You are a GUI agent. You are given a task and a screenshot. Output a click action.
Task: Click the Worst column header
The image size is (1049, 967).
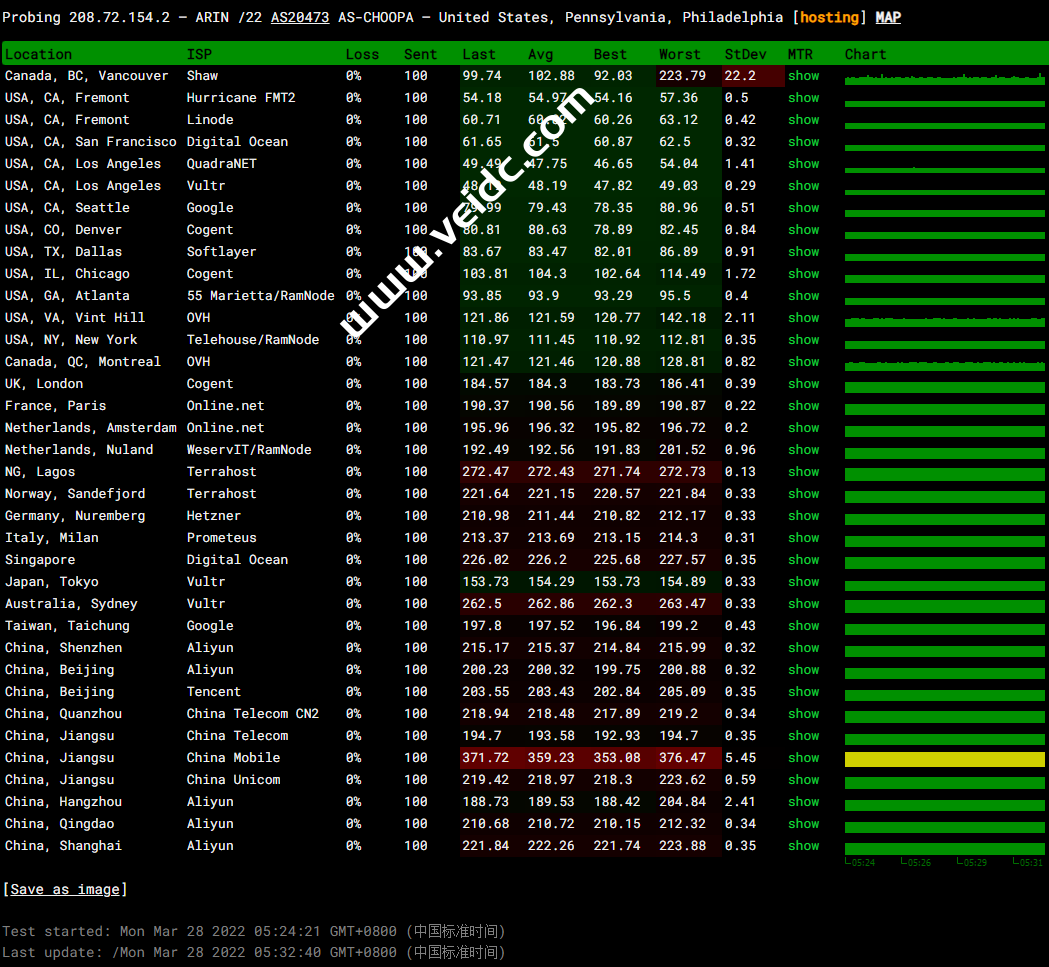click(x=680, y=54)
